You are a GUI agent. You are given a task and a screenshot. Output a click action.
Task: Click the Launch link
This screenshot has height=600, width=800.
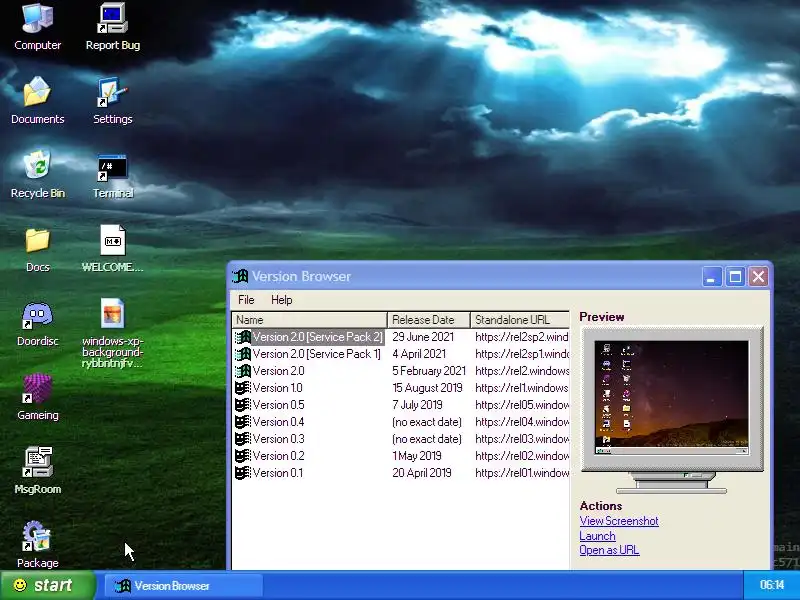[x=597, y=536]
